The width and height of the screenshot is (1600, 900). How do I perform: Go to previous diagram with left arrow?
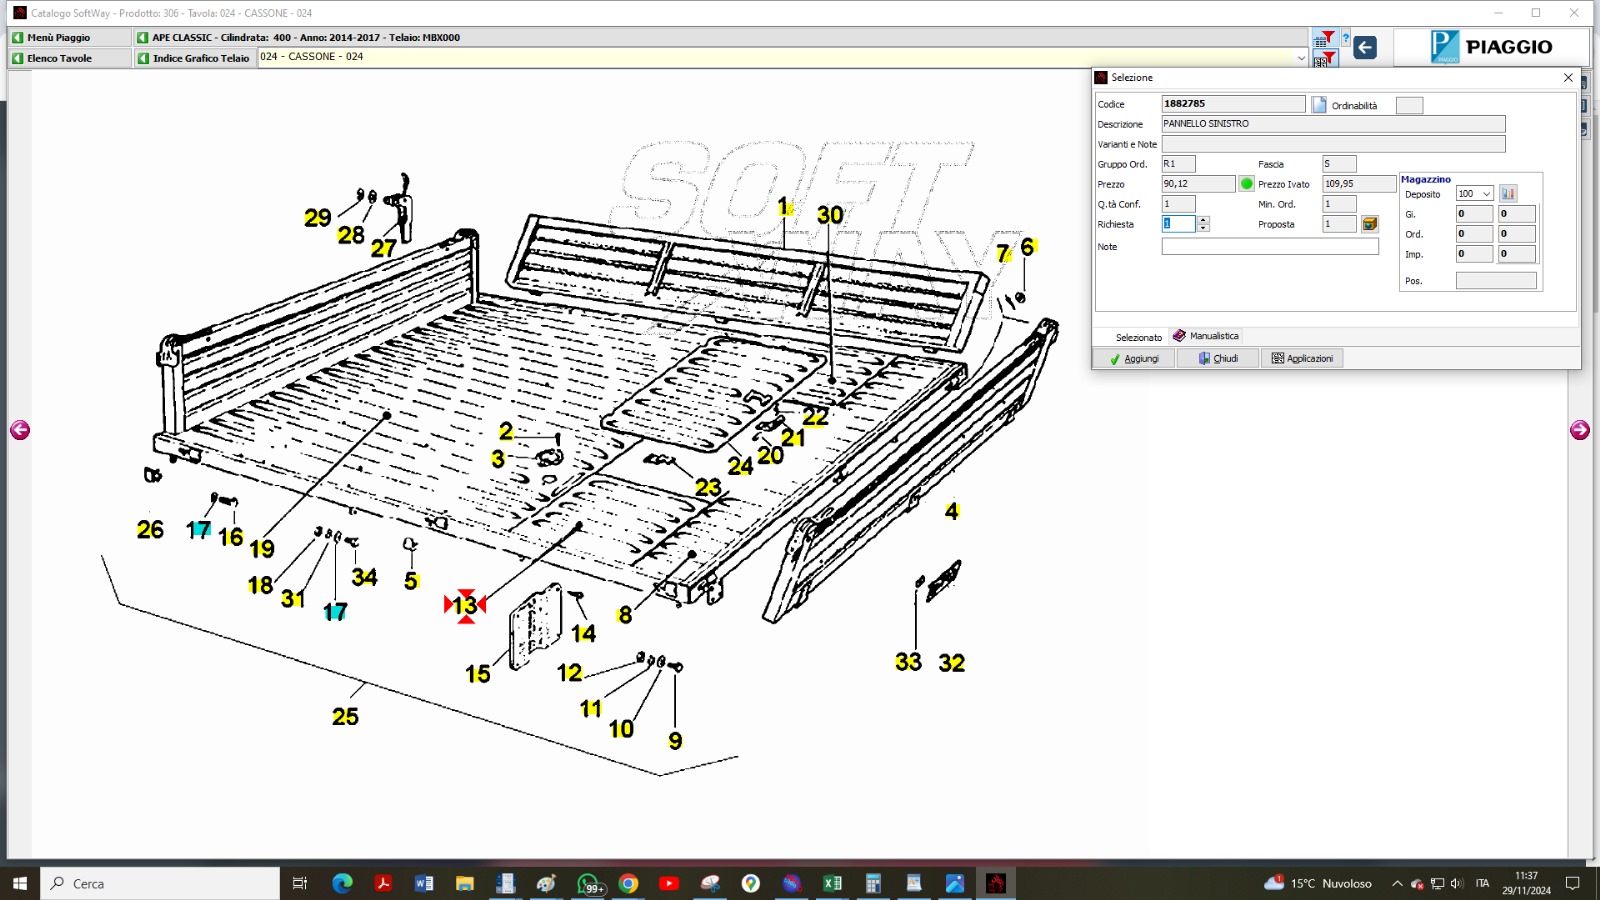[20, 430]
